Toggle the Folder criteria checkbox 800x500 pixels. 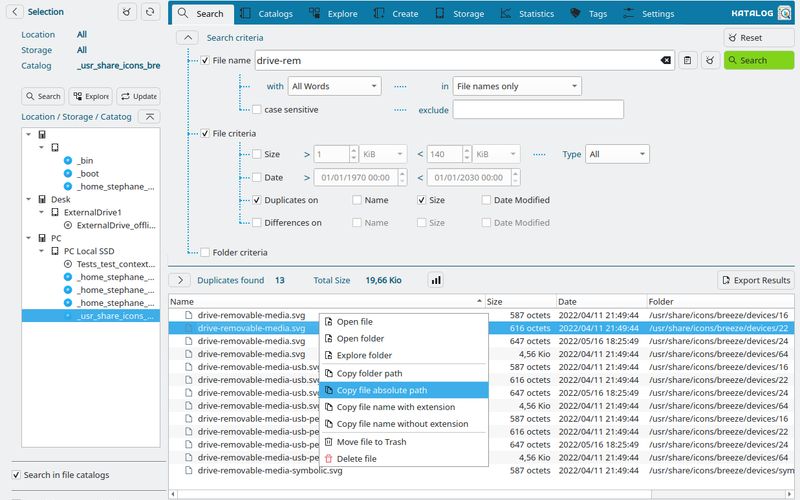tap(205, 253)
